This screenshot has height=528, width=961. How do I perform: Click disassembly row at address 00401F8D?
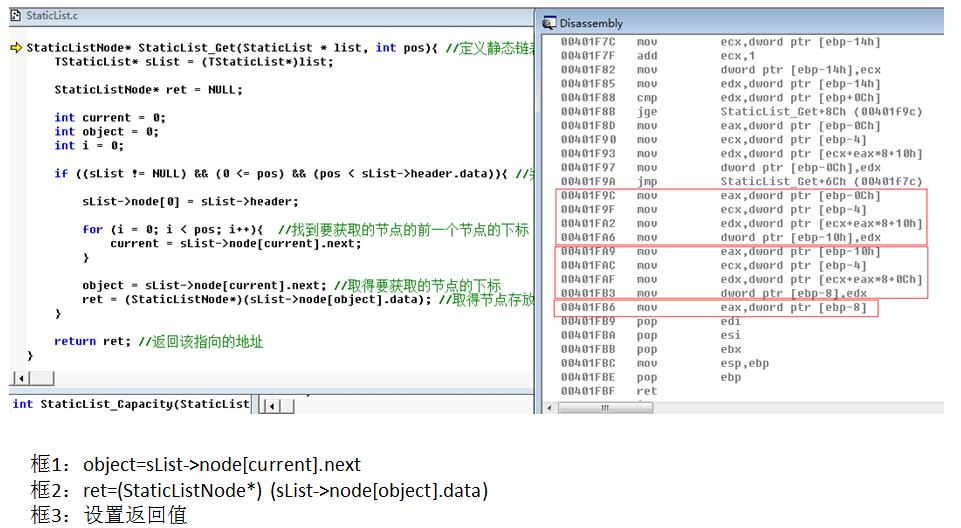coord(720,126)
